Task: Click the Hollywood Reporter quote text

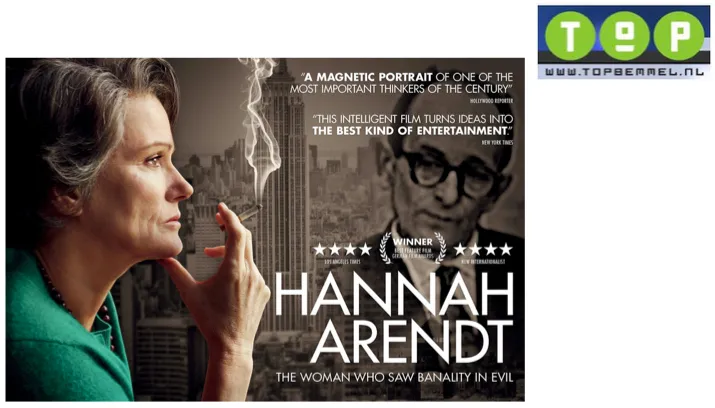Action: [402, 83]
